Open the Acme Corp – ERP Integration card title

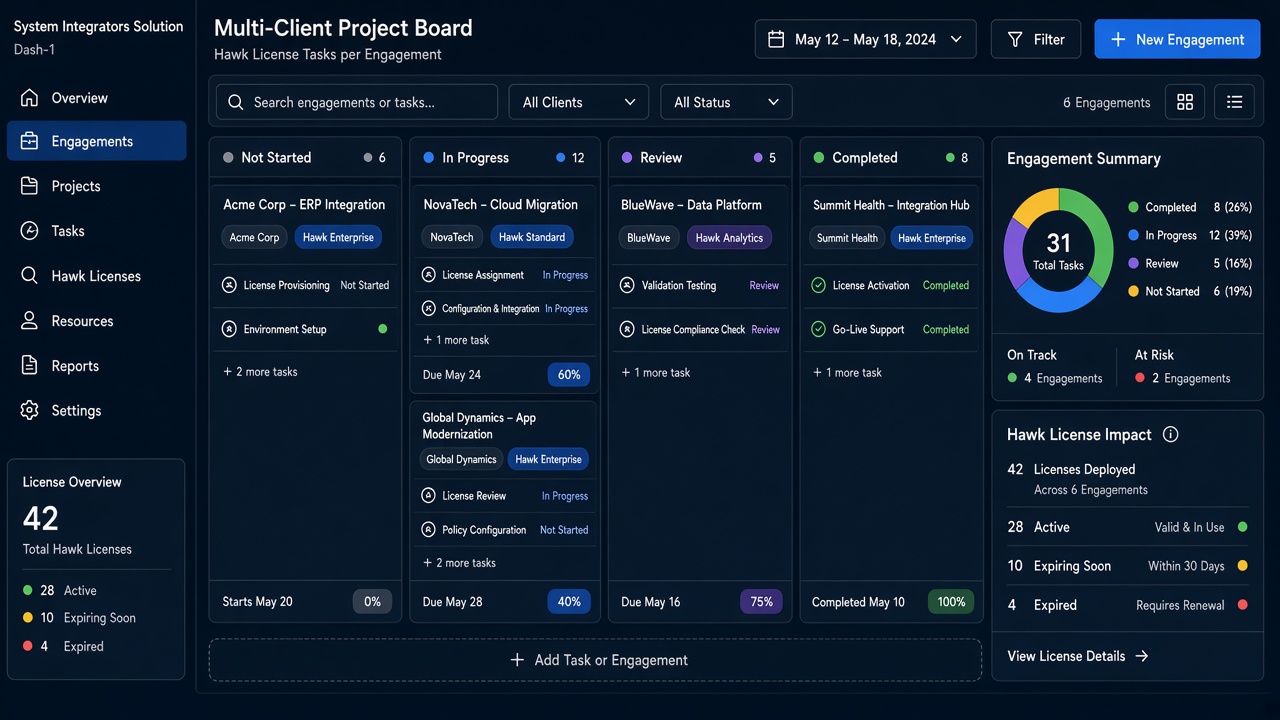[304, 204]
